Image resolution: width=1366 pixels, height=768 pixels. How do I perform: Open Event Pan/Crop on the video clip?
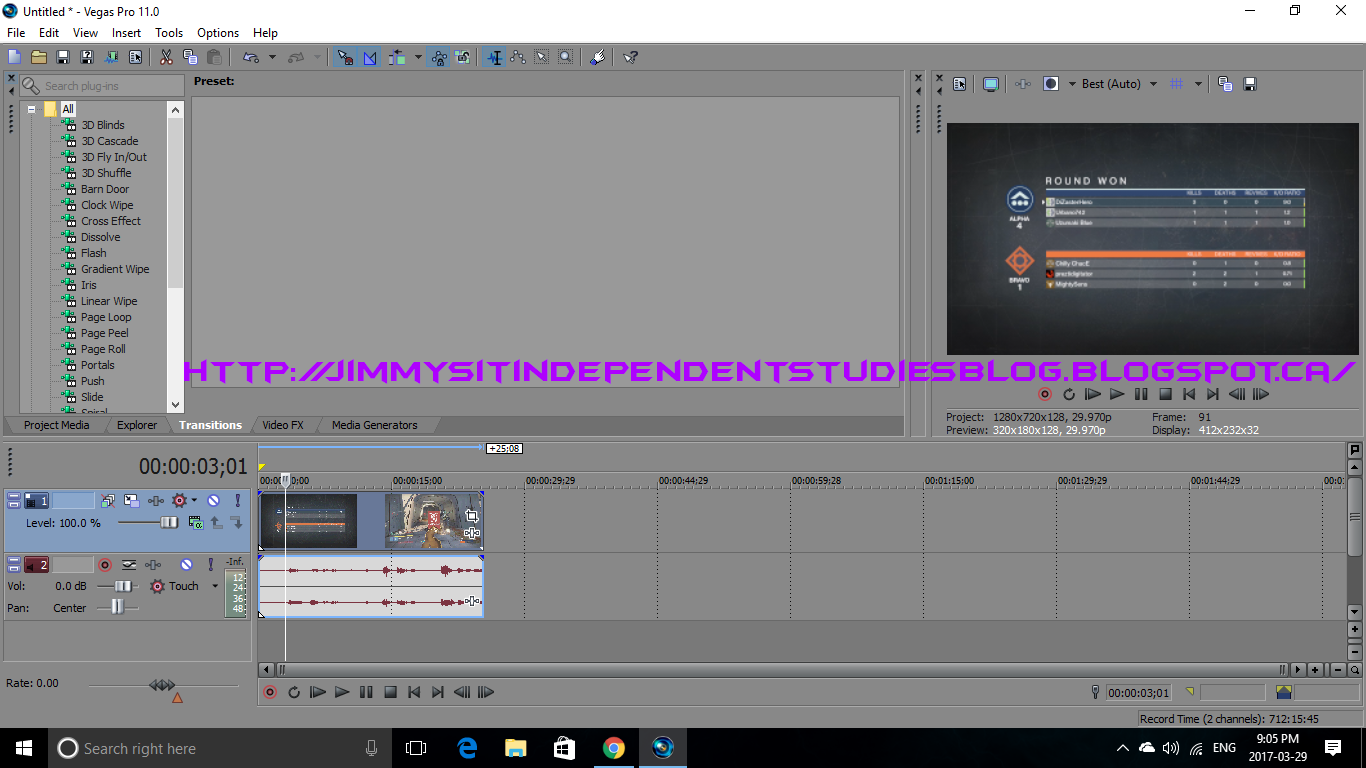471,516
